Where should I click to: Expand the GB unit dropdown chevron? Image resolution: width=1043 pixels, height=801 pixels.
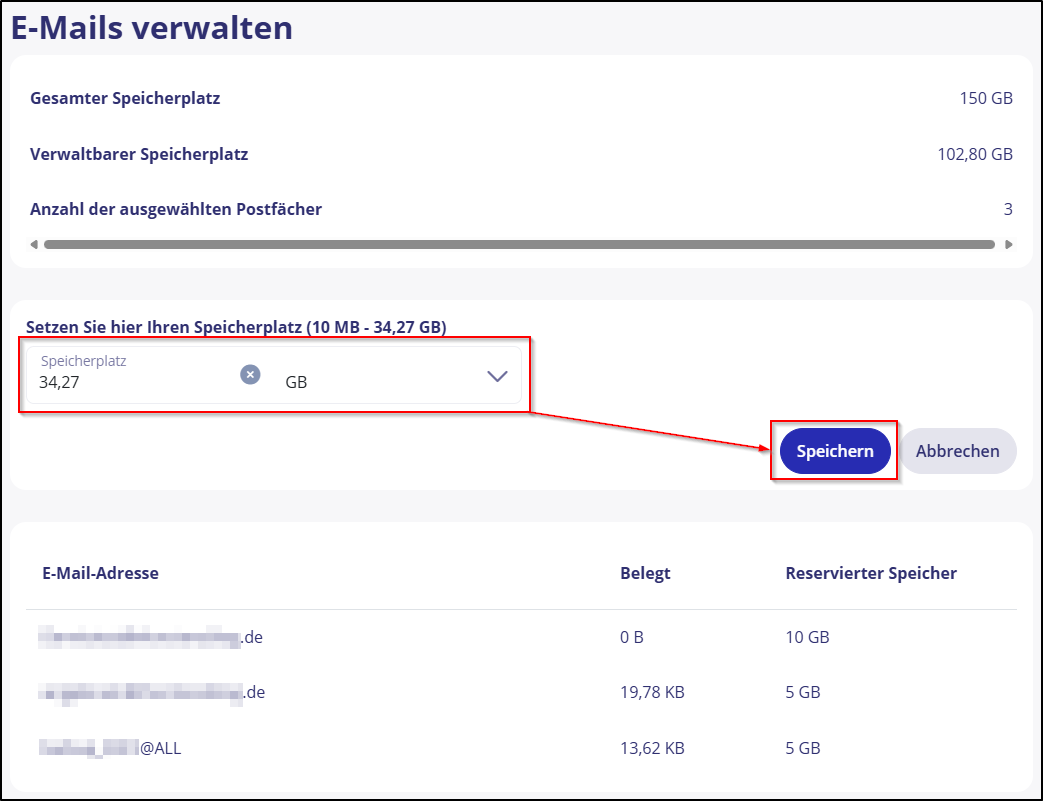[497, 376]
